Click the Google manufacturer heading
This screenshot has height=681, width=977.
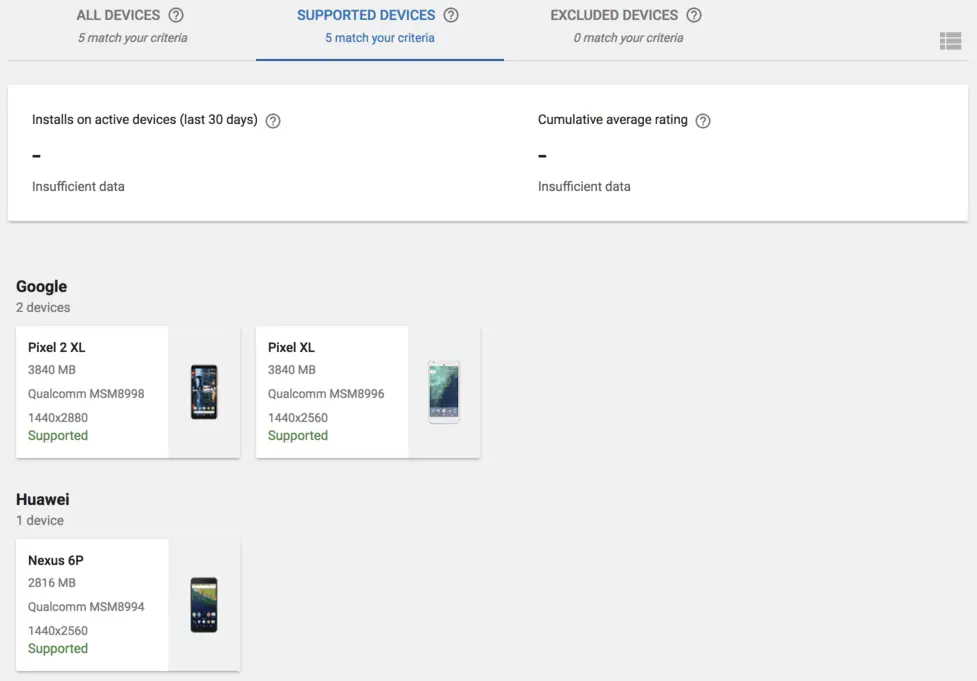[x=42, y=287]
